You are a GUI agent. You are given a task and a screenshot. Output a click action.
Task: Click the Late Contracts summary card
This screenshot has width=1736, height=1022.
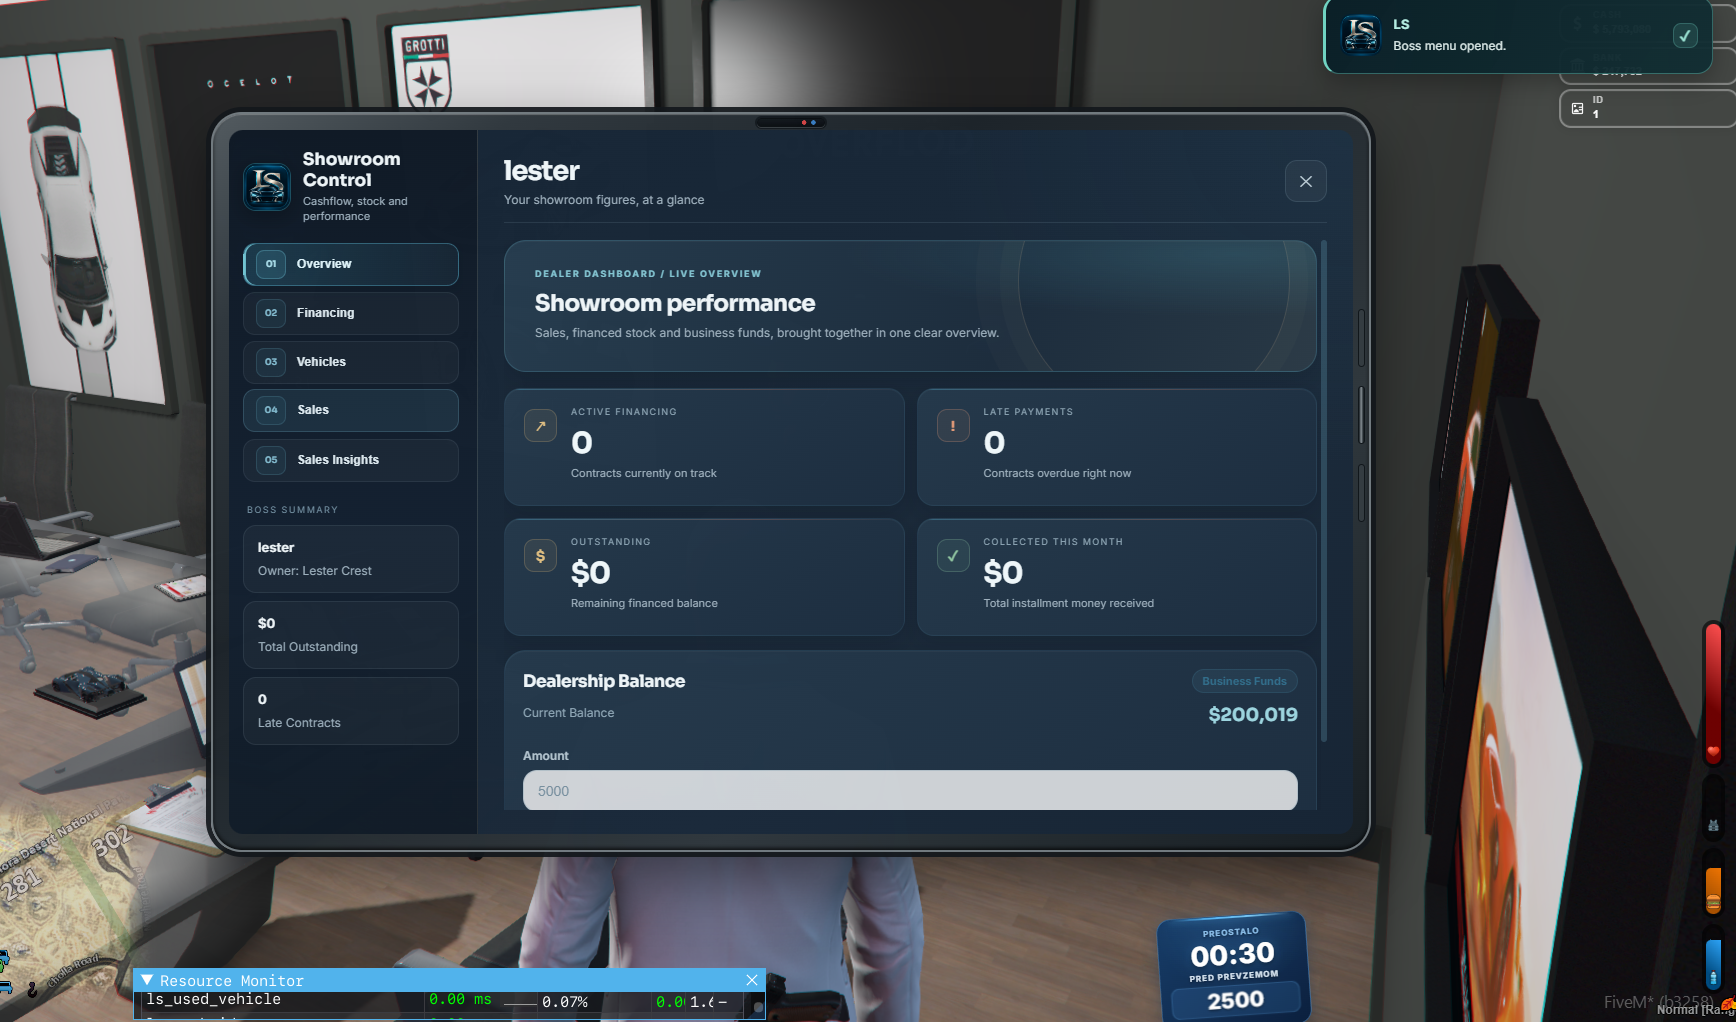coord(351,711)
